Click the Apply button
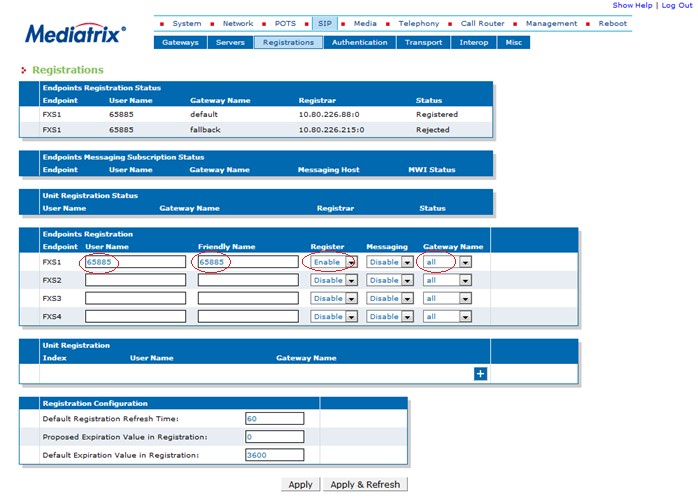The width and height of the screenshot is (698, 501). pyautogui.click(x=300, y=485)
